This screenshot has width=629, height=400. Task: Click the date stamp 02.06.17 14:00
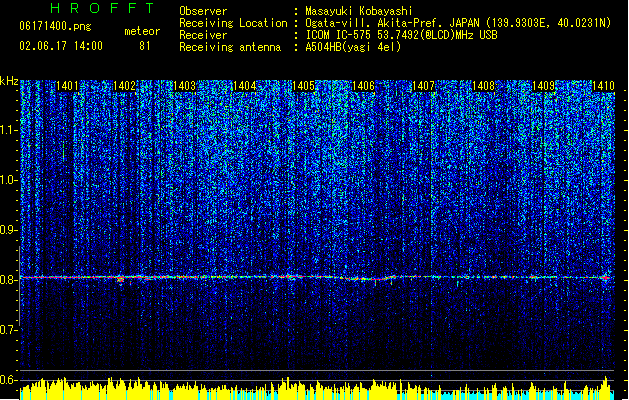[x=61, y=46]
